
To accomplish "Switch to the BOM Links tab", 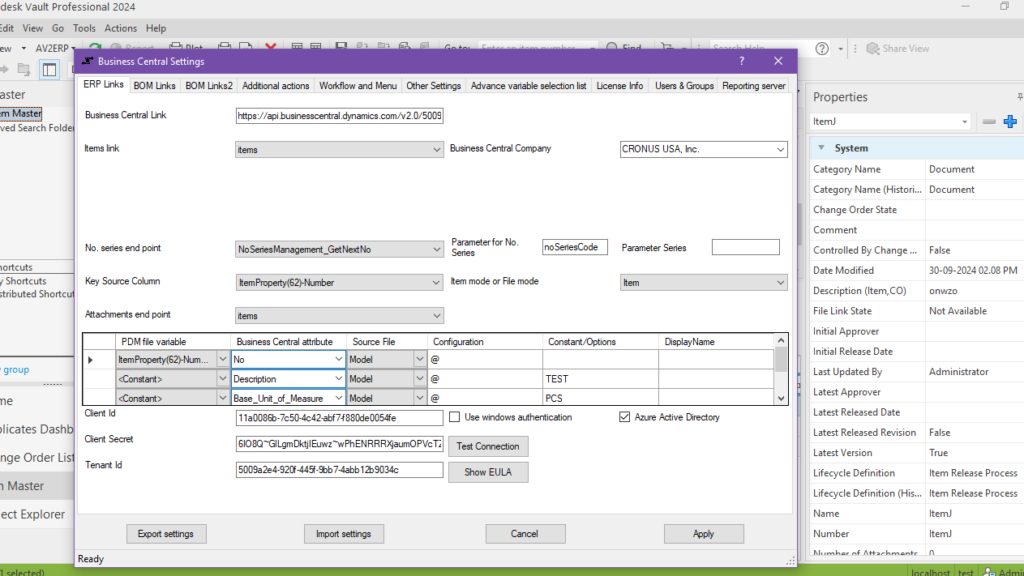I will tap(153, 86).
